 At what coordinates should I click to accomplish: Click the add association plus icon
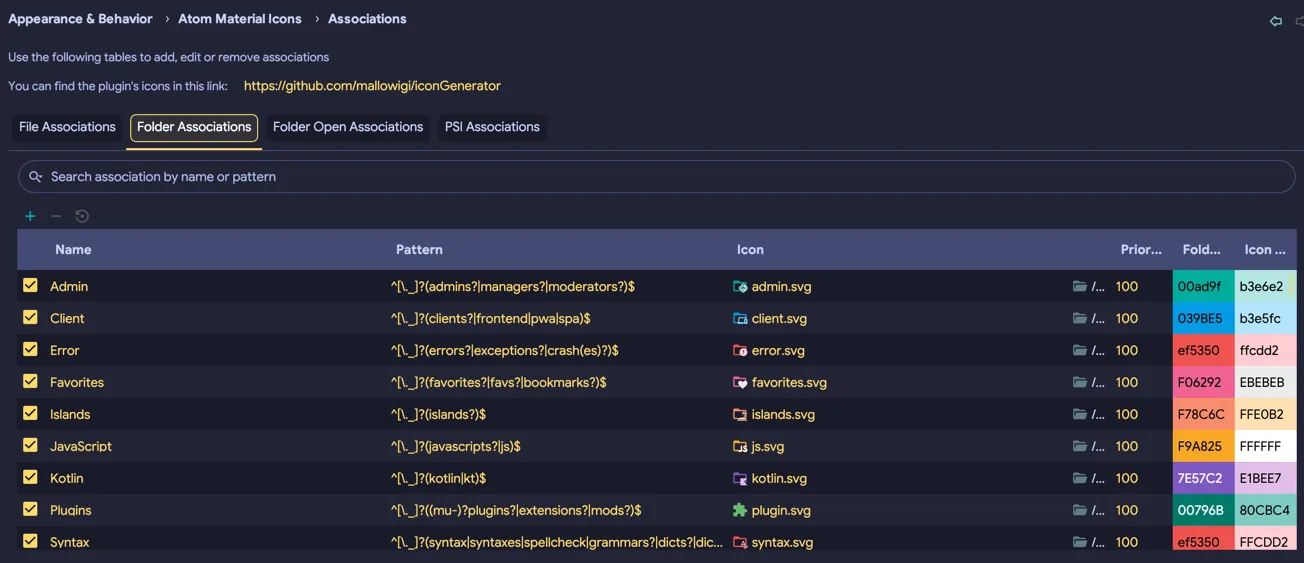tap(30, 216)
